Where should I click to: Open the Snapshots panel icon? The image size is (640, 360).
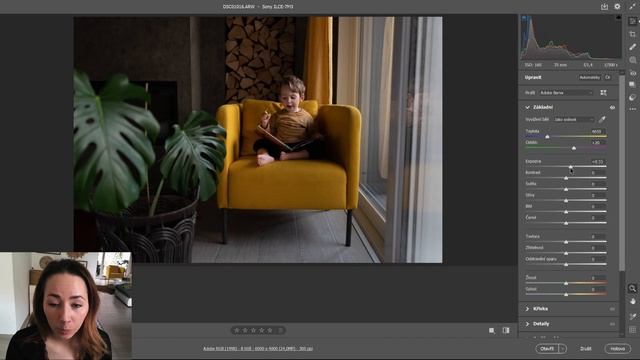pyautogui.click(x=633, y=84)
